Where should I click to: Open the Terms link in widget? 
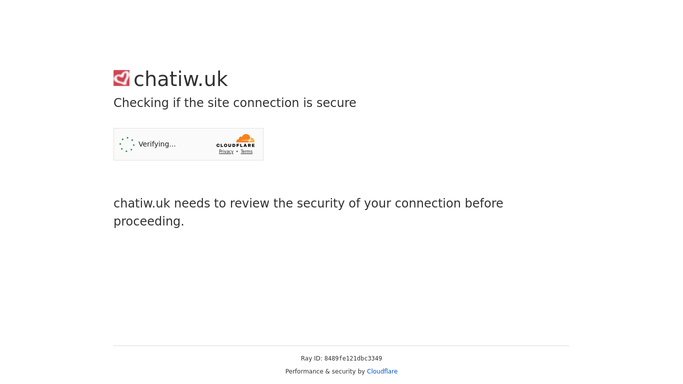tap(247, 152)
